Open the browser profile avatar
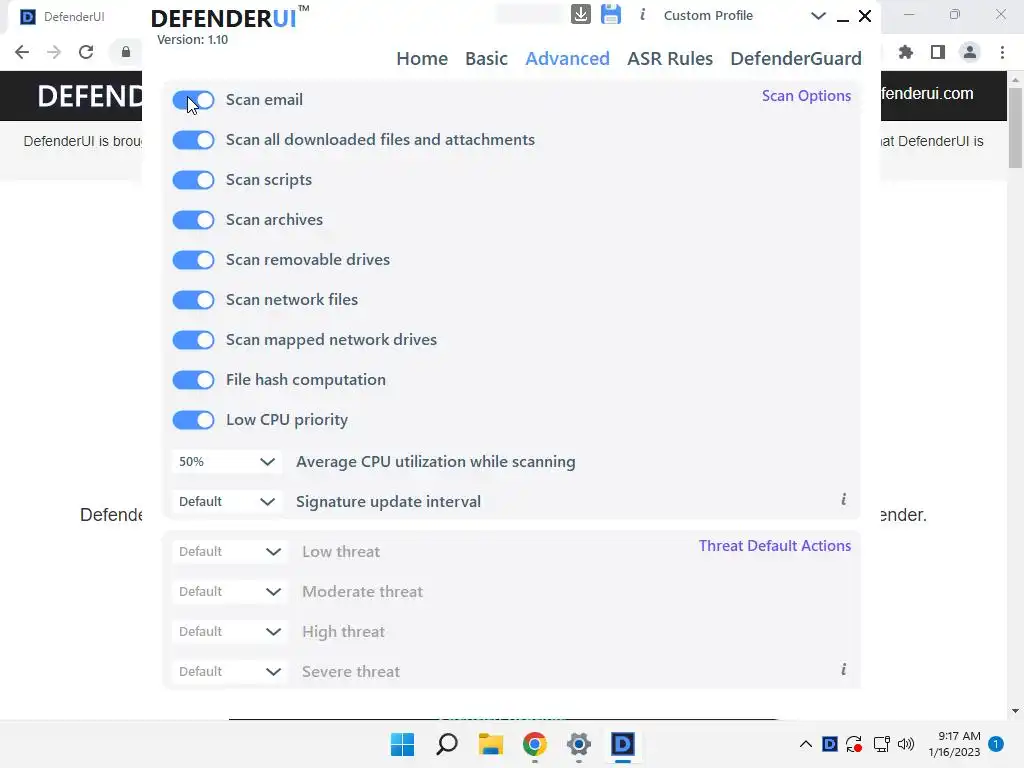Image resolution: width=1024 pixels, height=768 pixels. pyautogui.click(x=970, y=52)
